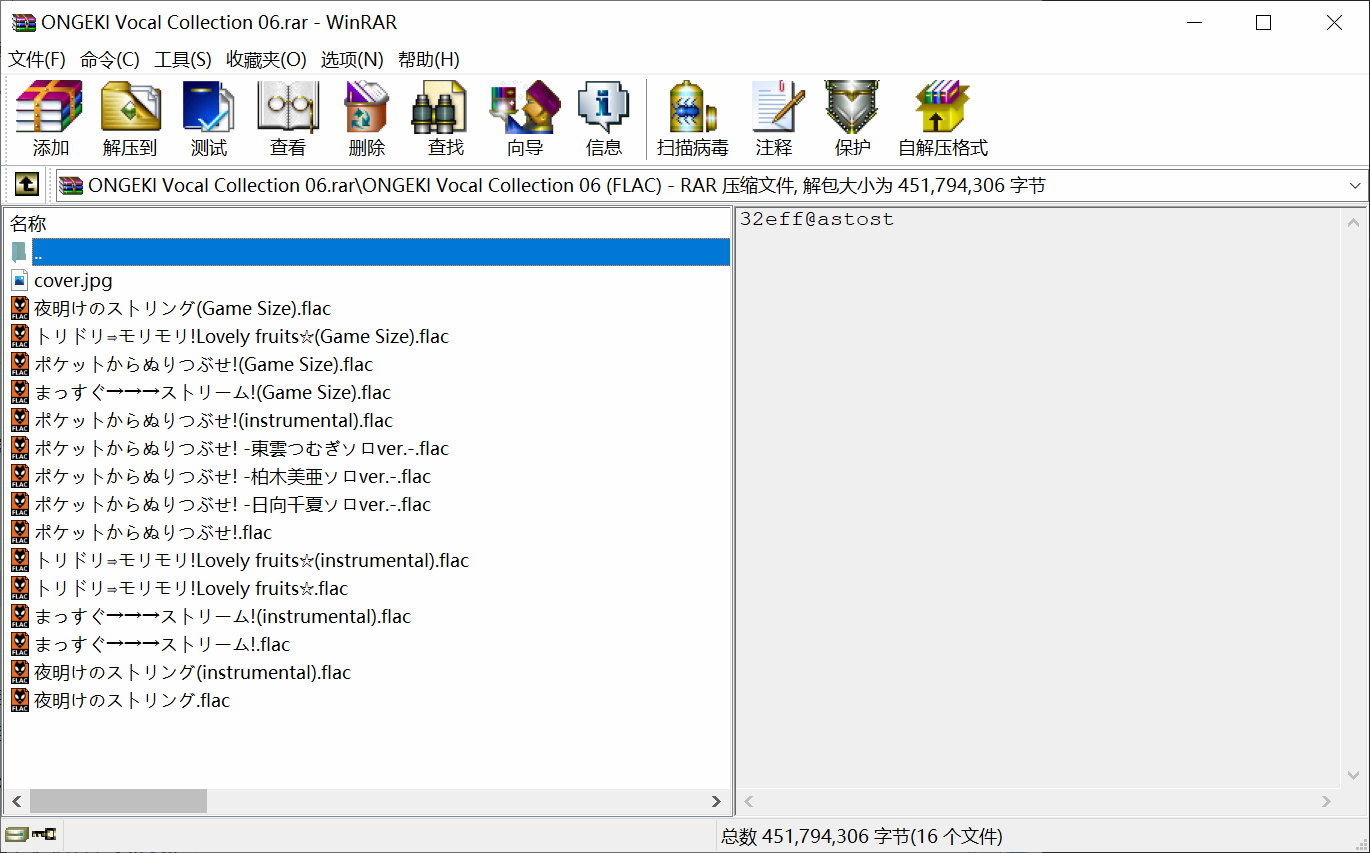Screen dimensions: 1370x853
Task: Open the 注释 (Comment) tool
Action: [773, 118]
